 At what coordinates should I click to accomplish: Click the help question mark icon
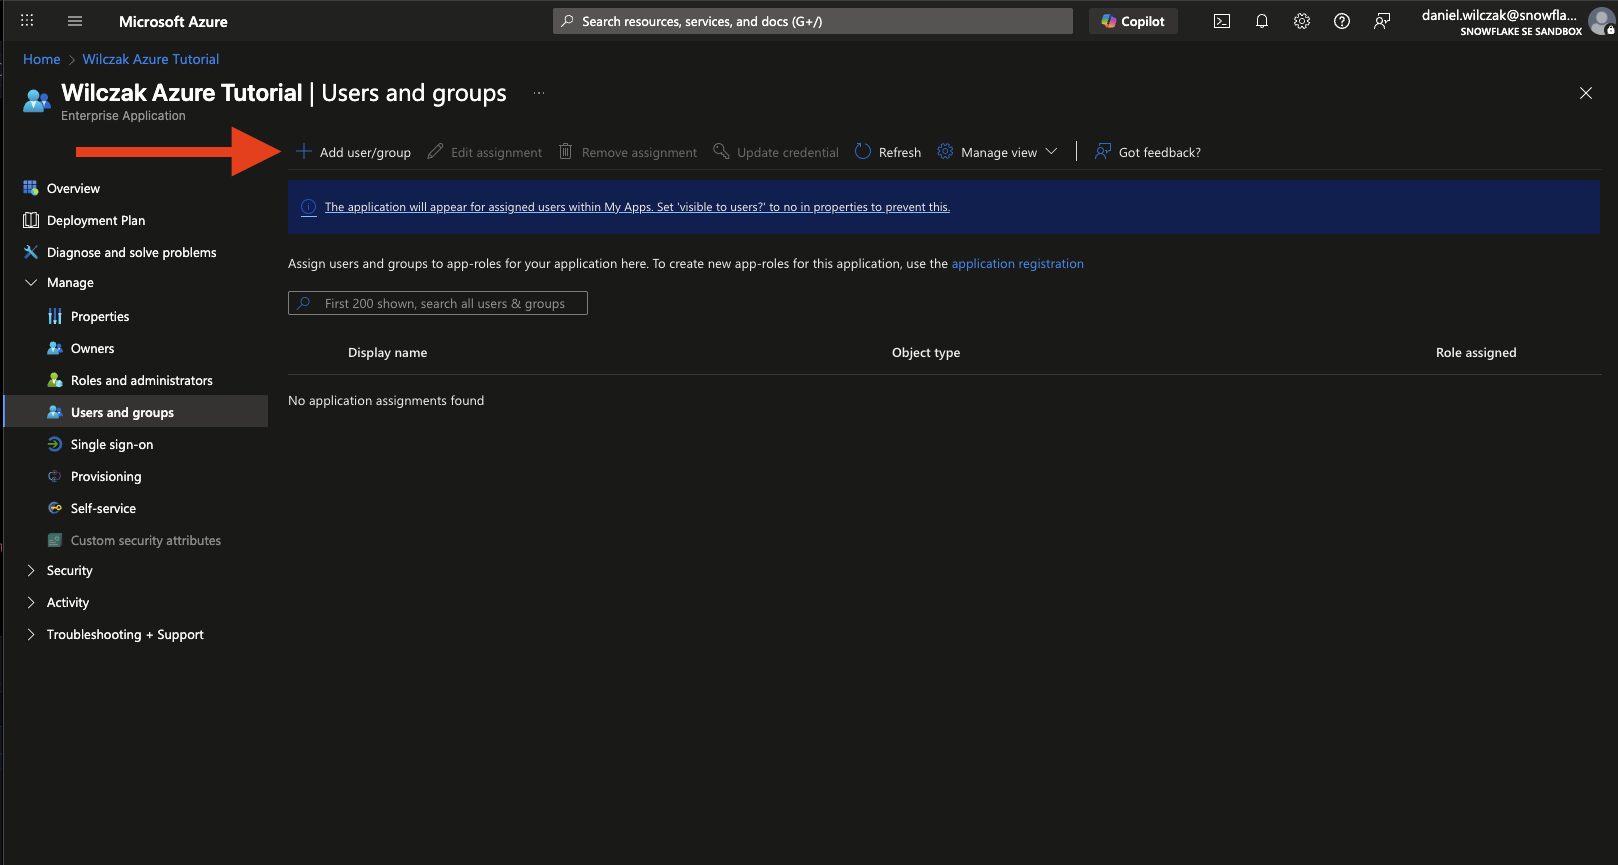(1341, 21)
